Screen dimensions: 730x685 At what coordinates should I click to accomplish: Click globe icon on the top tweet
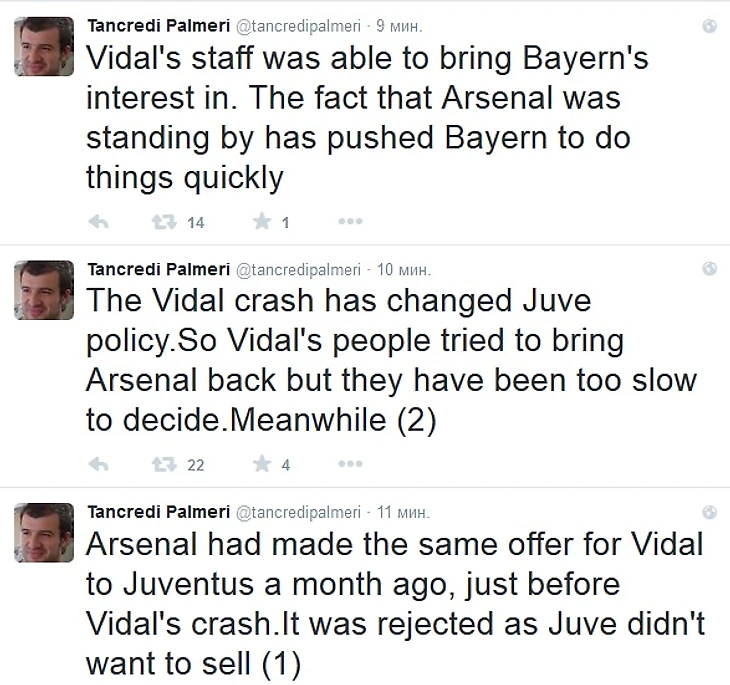tap(710, 27)
